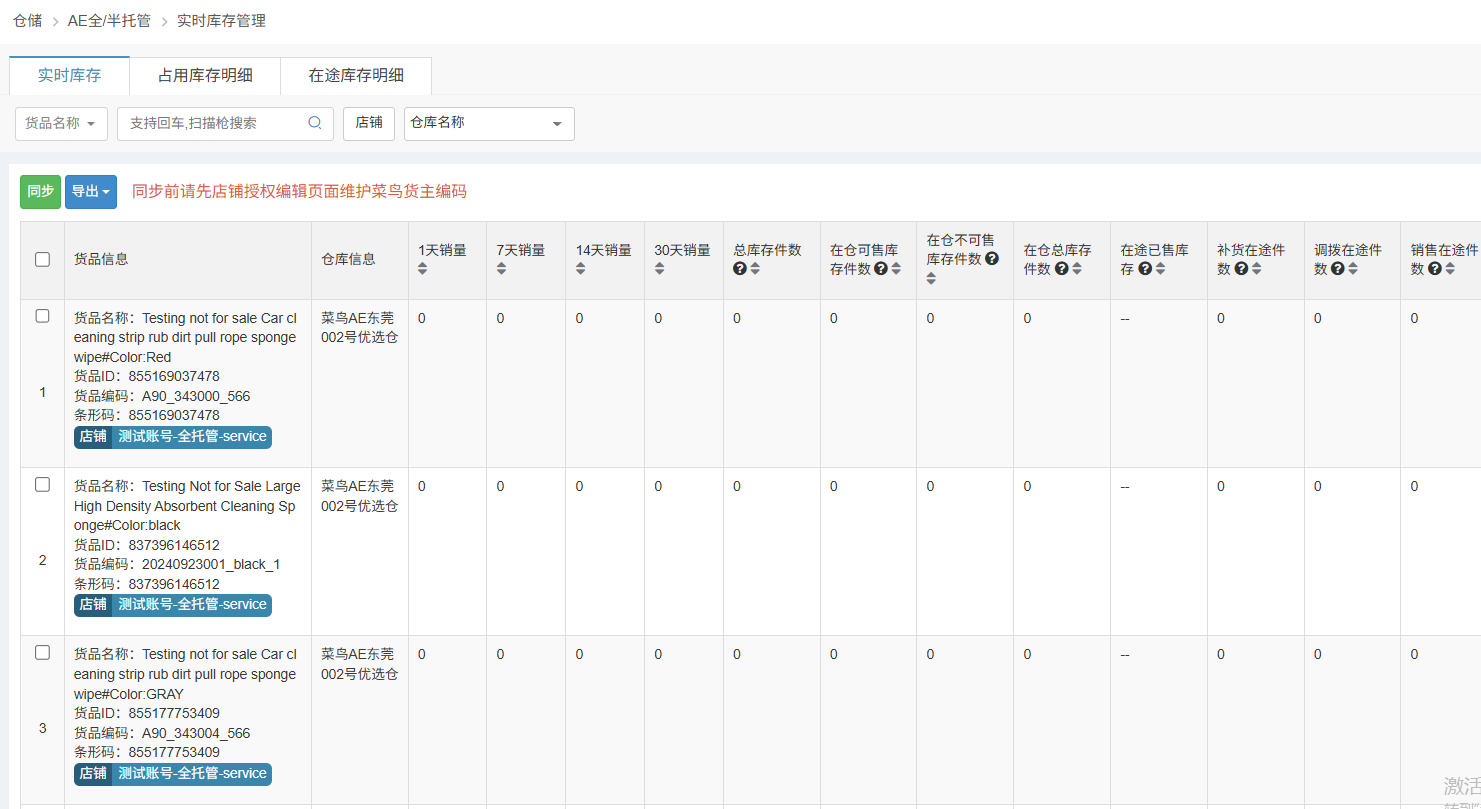Click help icon for 在仓不可售库存件数

click(x=992, y=259)
